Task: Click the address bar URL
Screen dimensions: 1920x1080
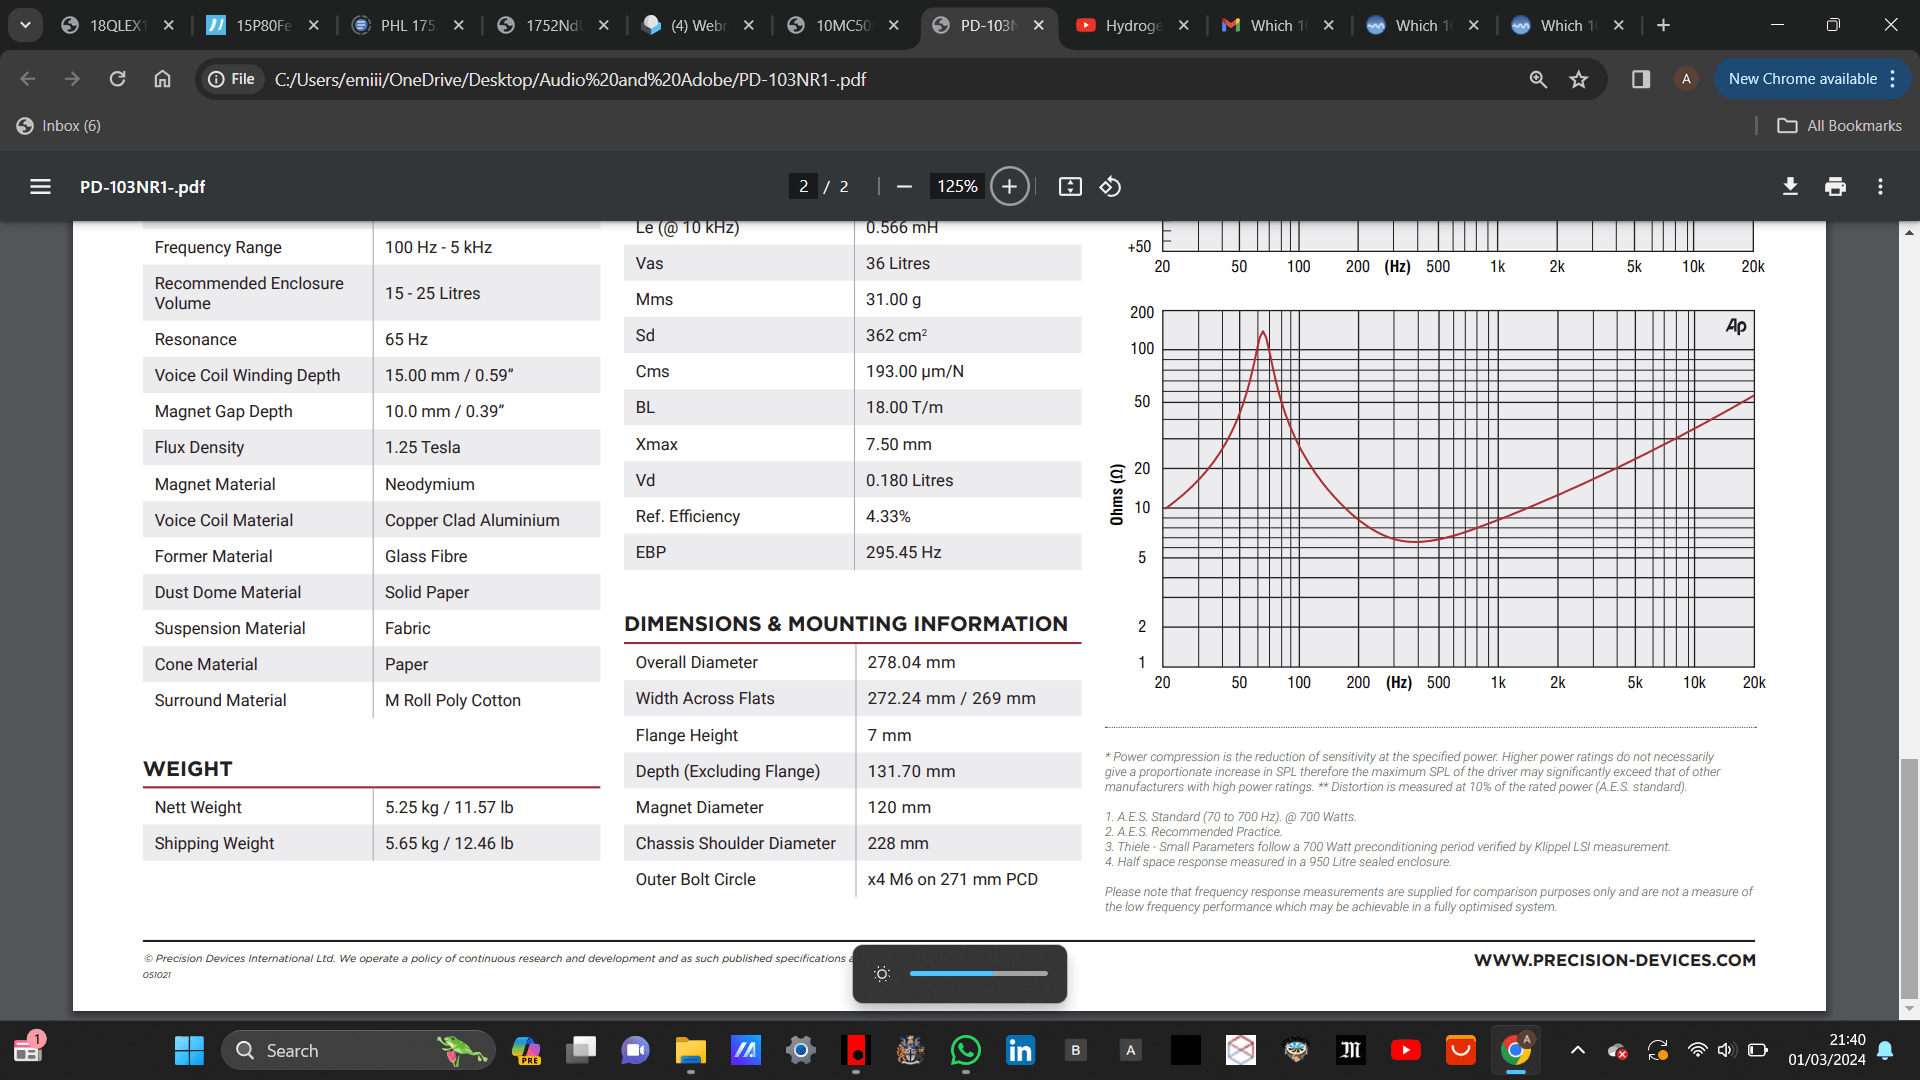Action: [x=570, y=79]
